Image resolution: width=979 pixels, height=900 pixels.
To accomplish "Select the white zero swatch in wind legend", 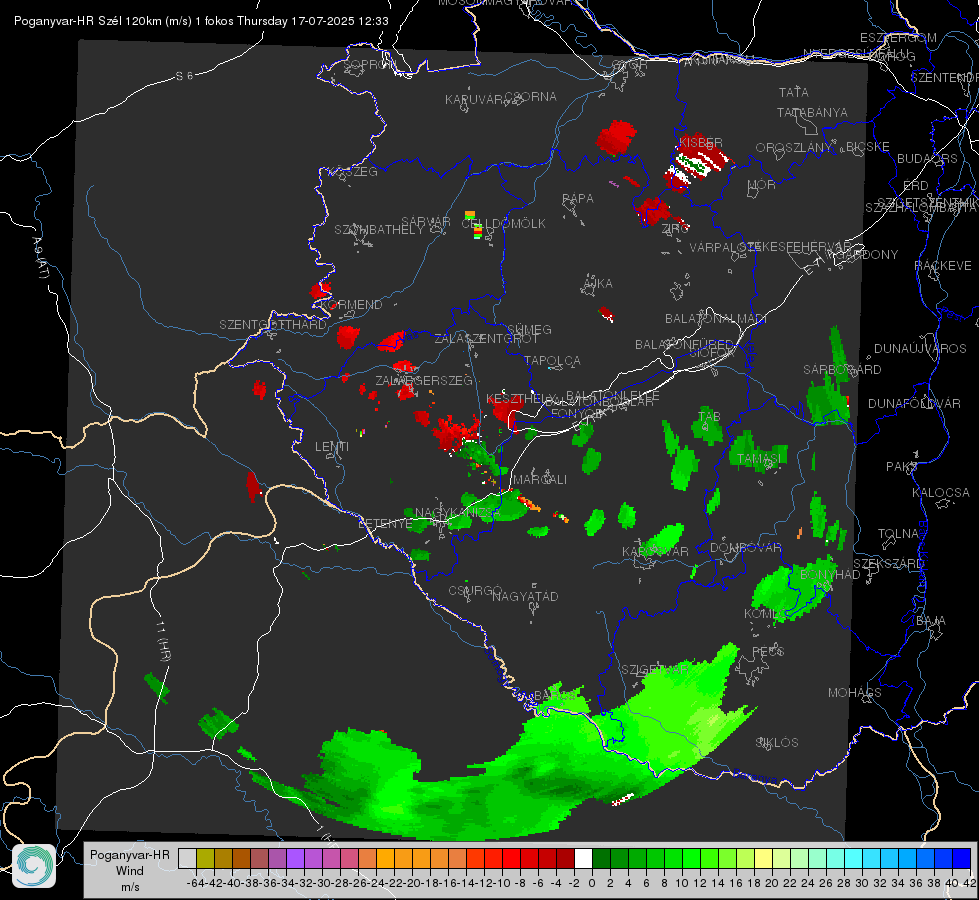I will pyautogui.click(x=583, y=858).
